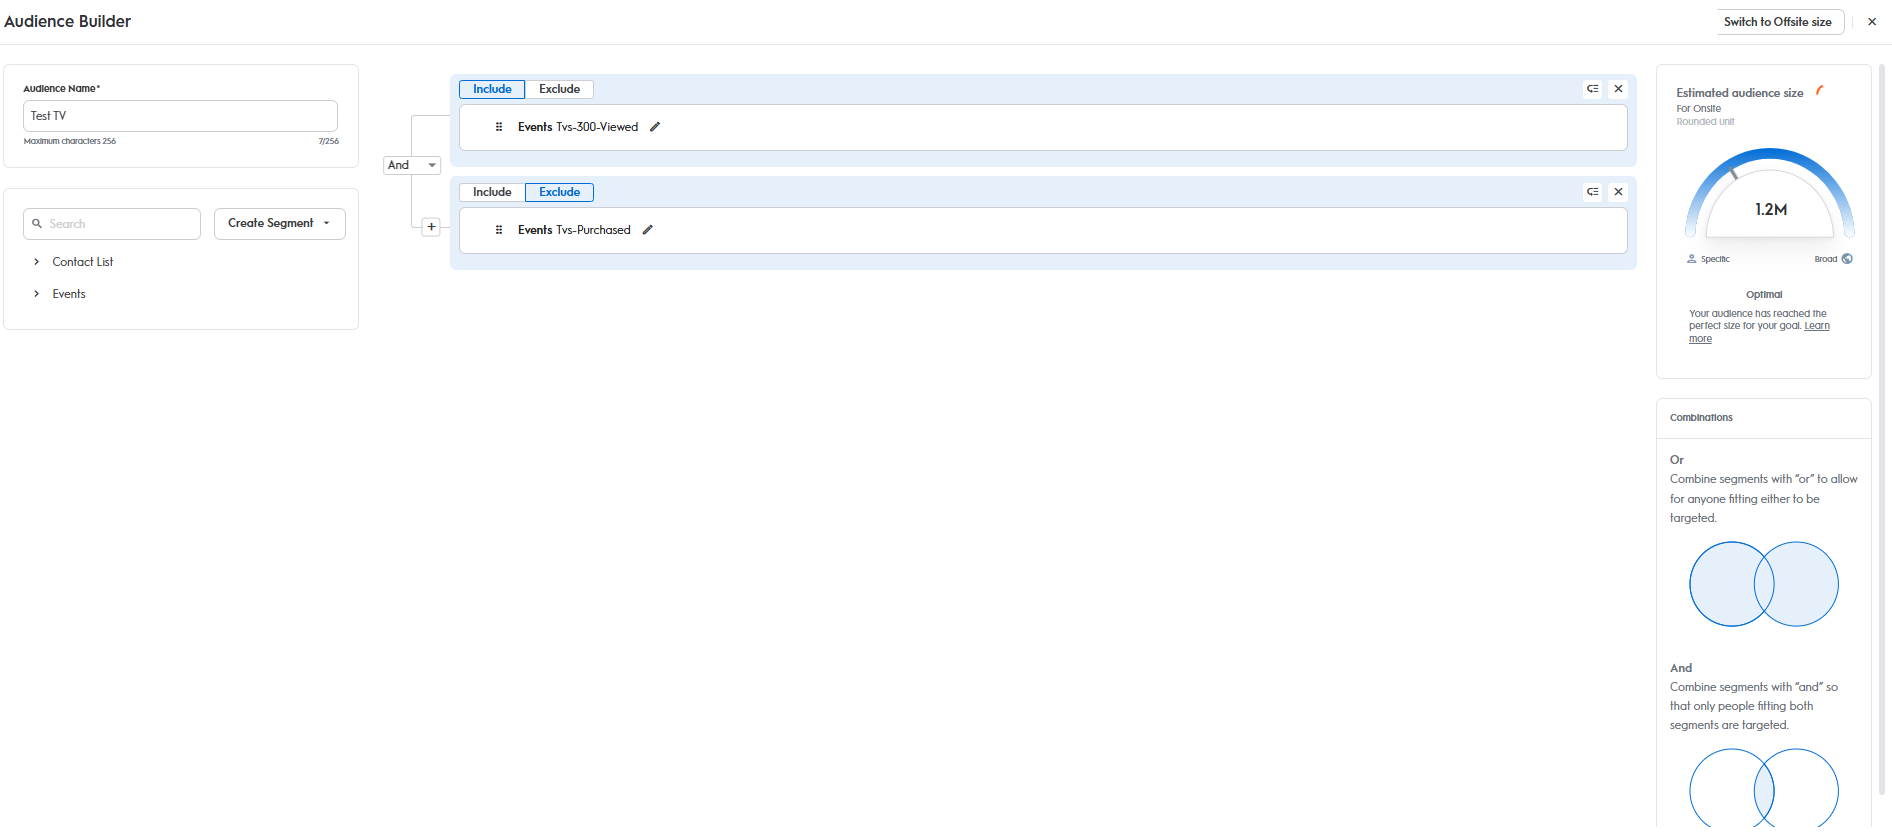Close the Audience Builder dialog
This screenshot has height=832, width=1892.
coord(1872,22)
